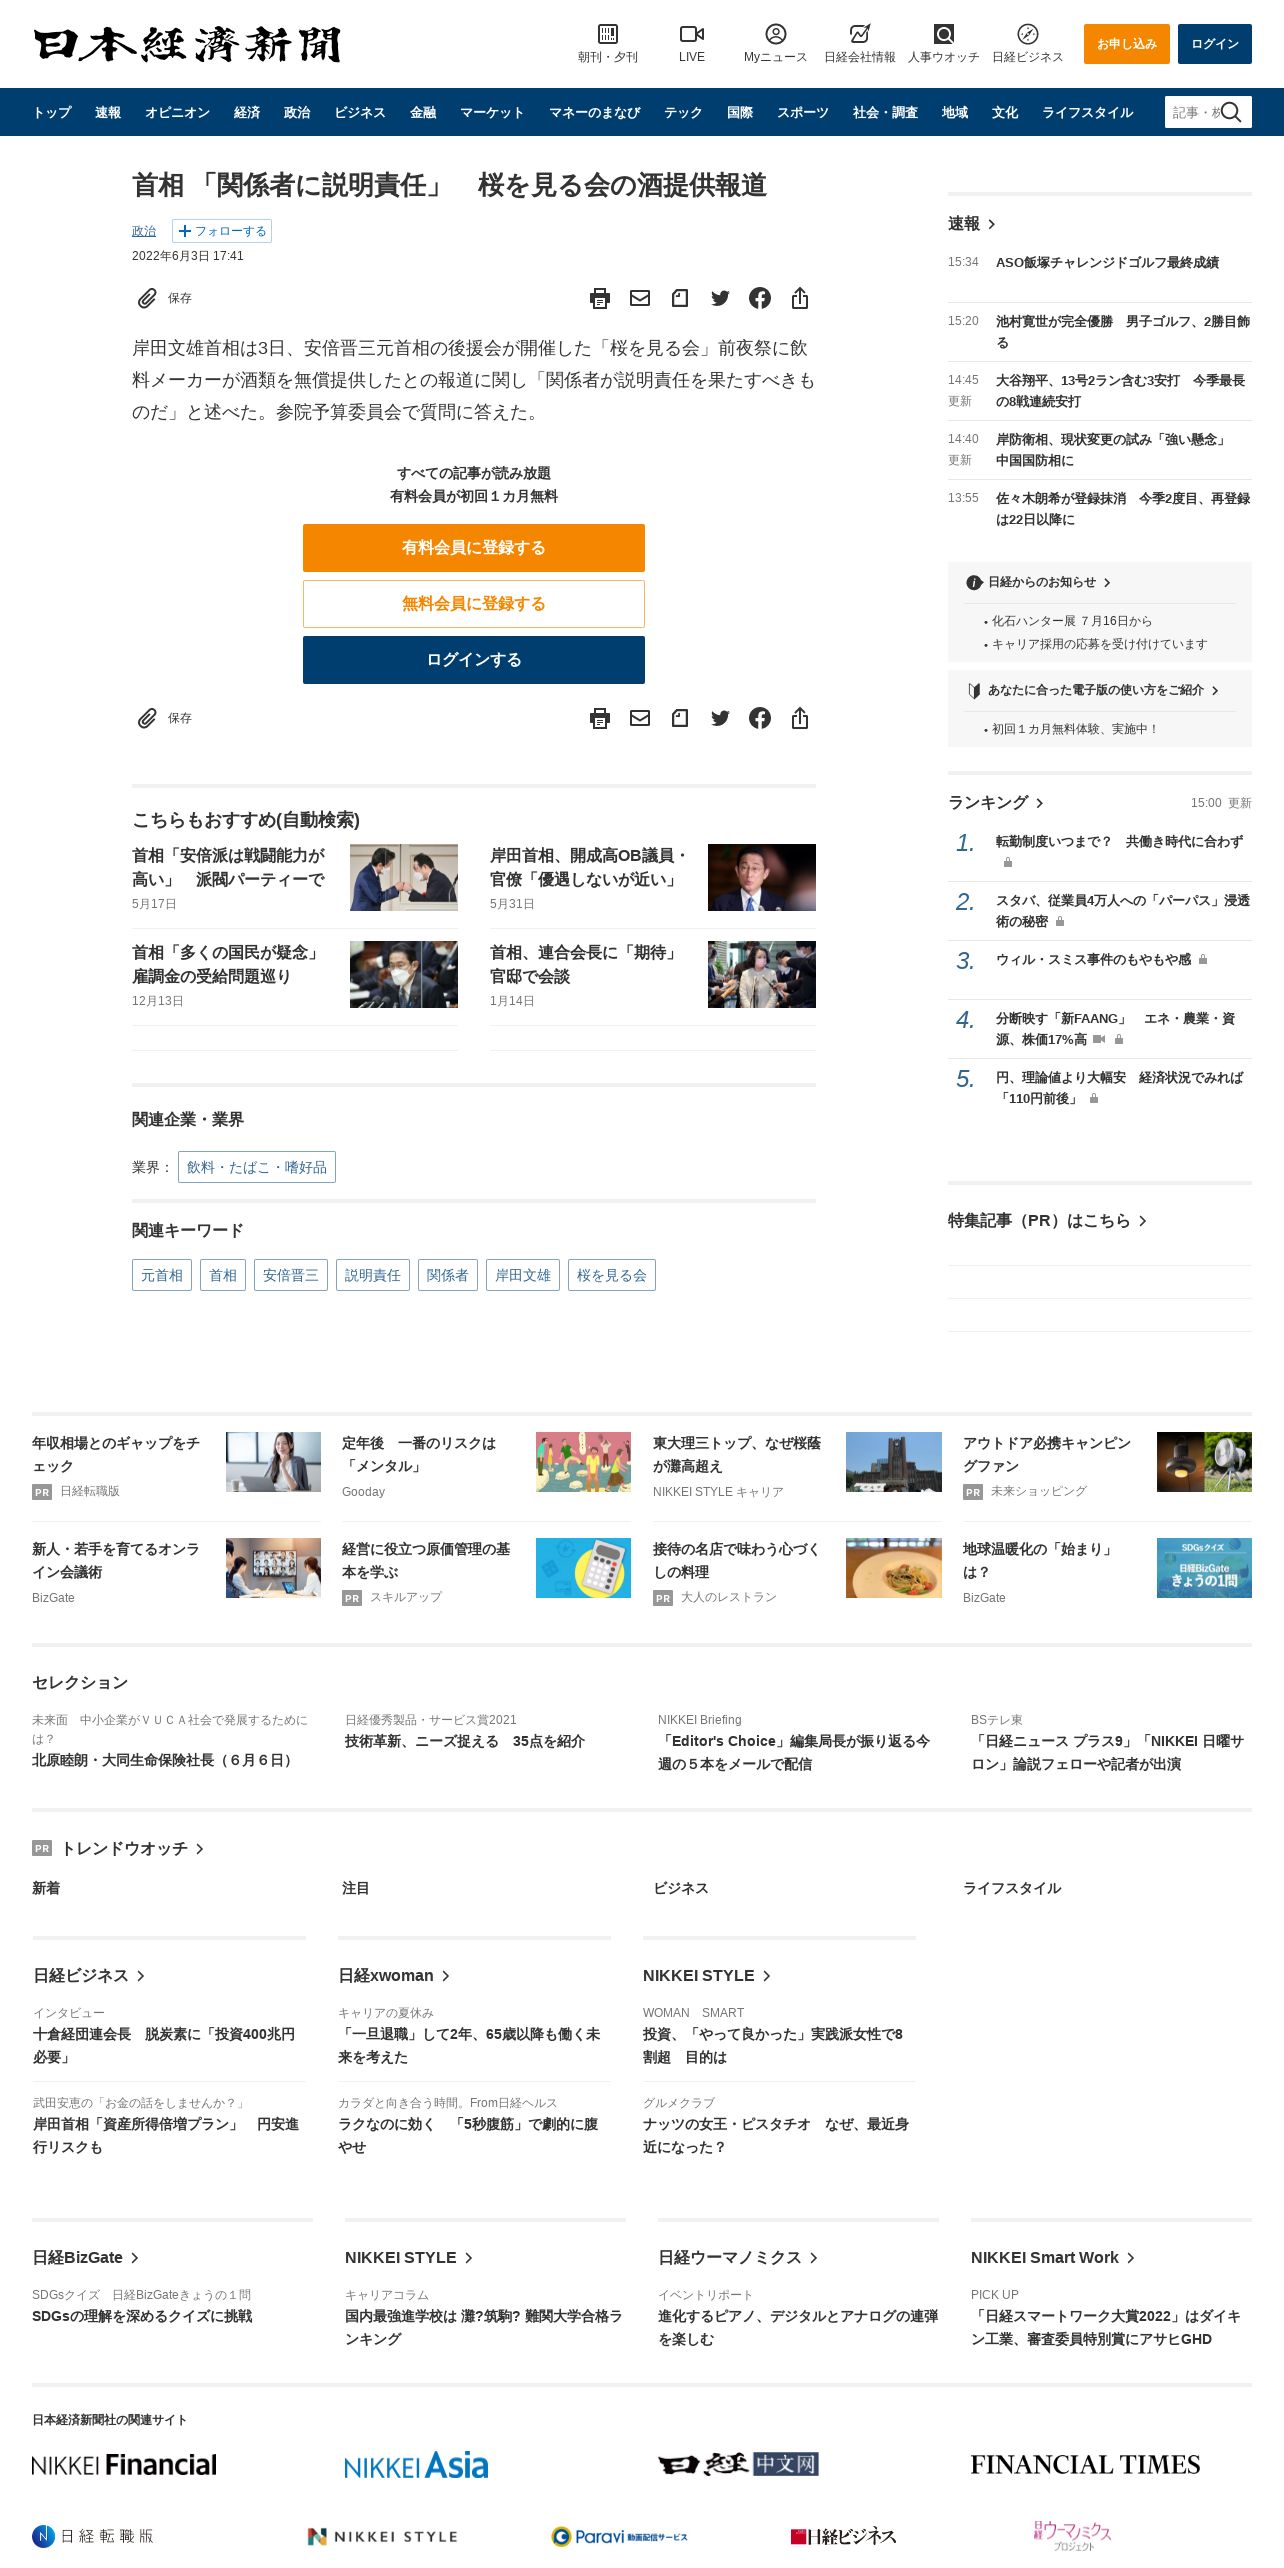The width and height of the screenshot is (1284, 2568).
Task: Open ranking item 転勤制度いつまで？
Action: [1119, 842]
